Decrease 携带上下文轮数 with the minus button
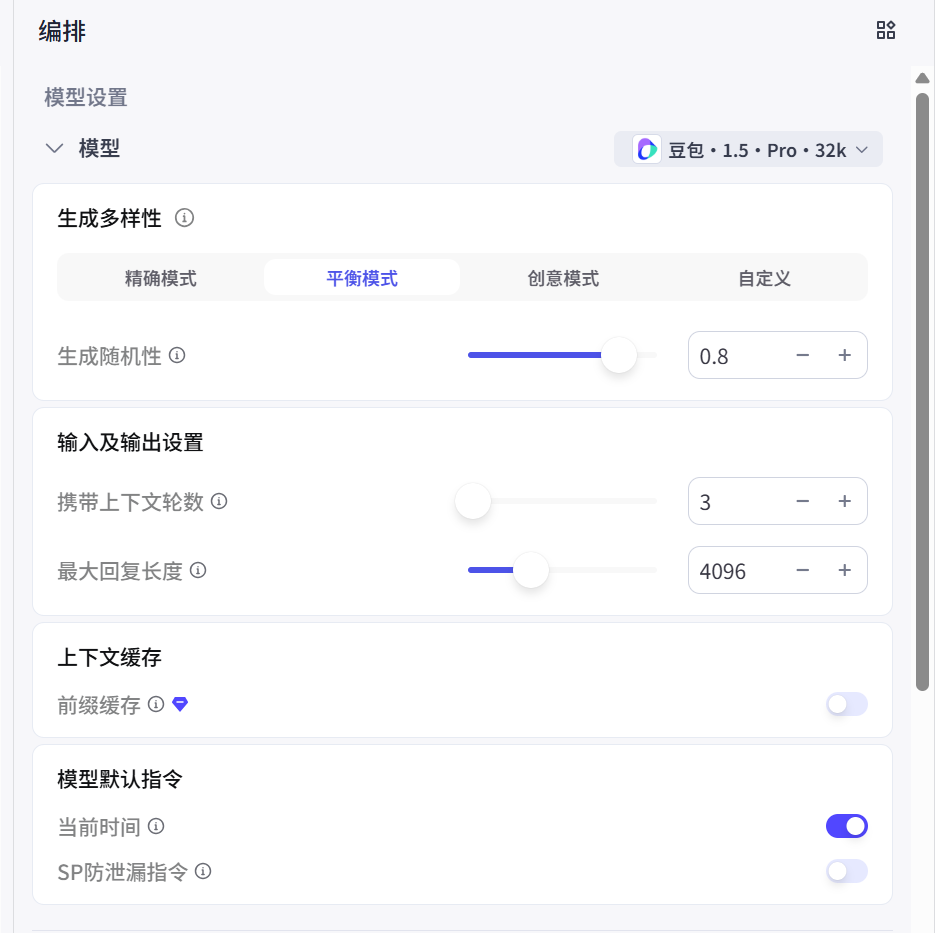The width and height of the screenshot is (952, 933). pyautogui.click(x=802, y=501)
